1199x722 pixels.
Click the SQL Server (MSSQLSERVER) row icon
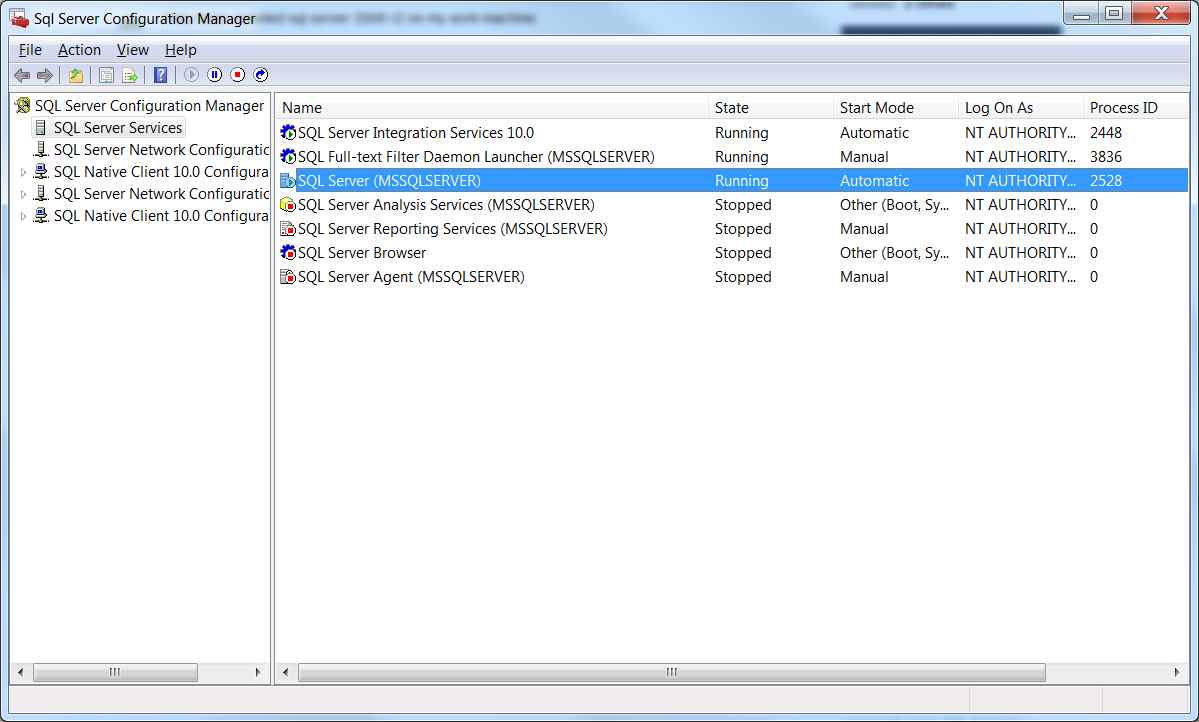[x=288, y=180]
